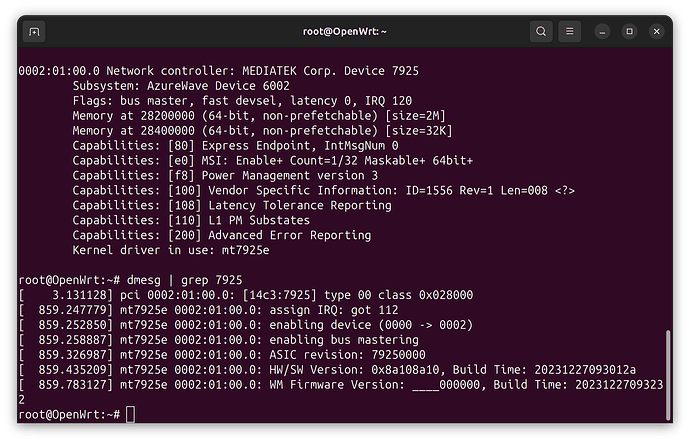
Task: Click the terminal vertical scrollbar
Action: 668,374
